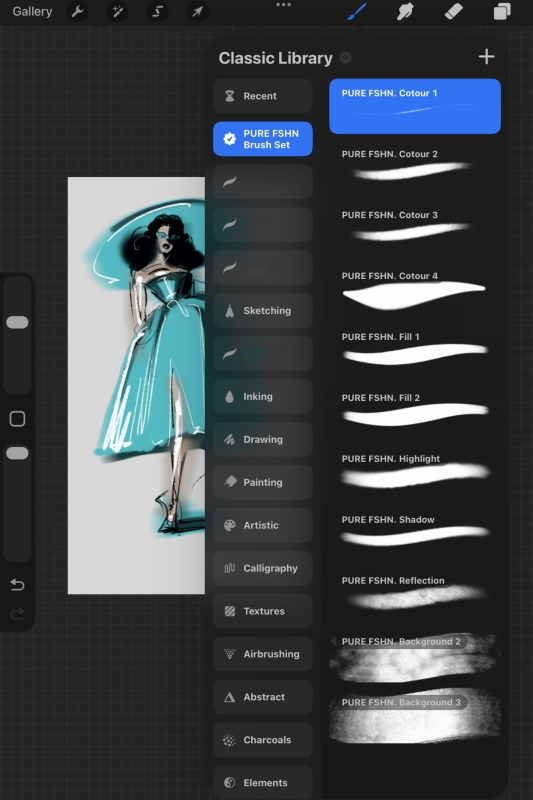This screenshot has width=533, height=800.
Task: Open the Recent brushes category
Action: click(x=263, y=96)
